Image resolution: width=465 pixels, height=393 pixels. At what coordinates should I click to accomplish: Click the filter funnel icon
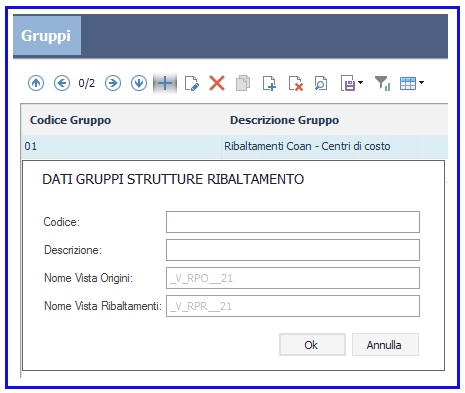point(382,83)
